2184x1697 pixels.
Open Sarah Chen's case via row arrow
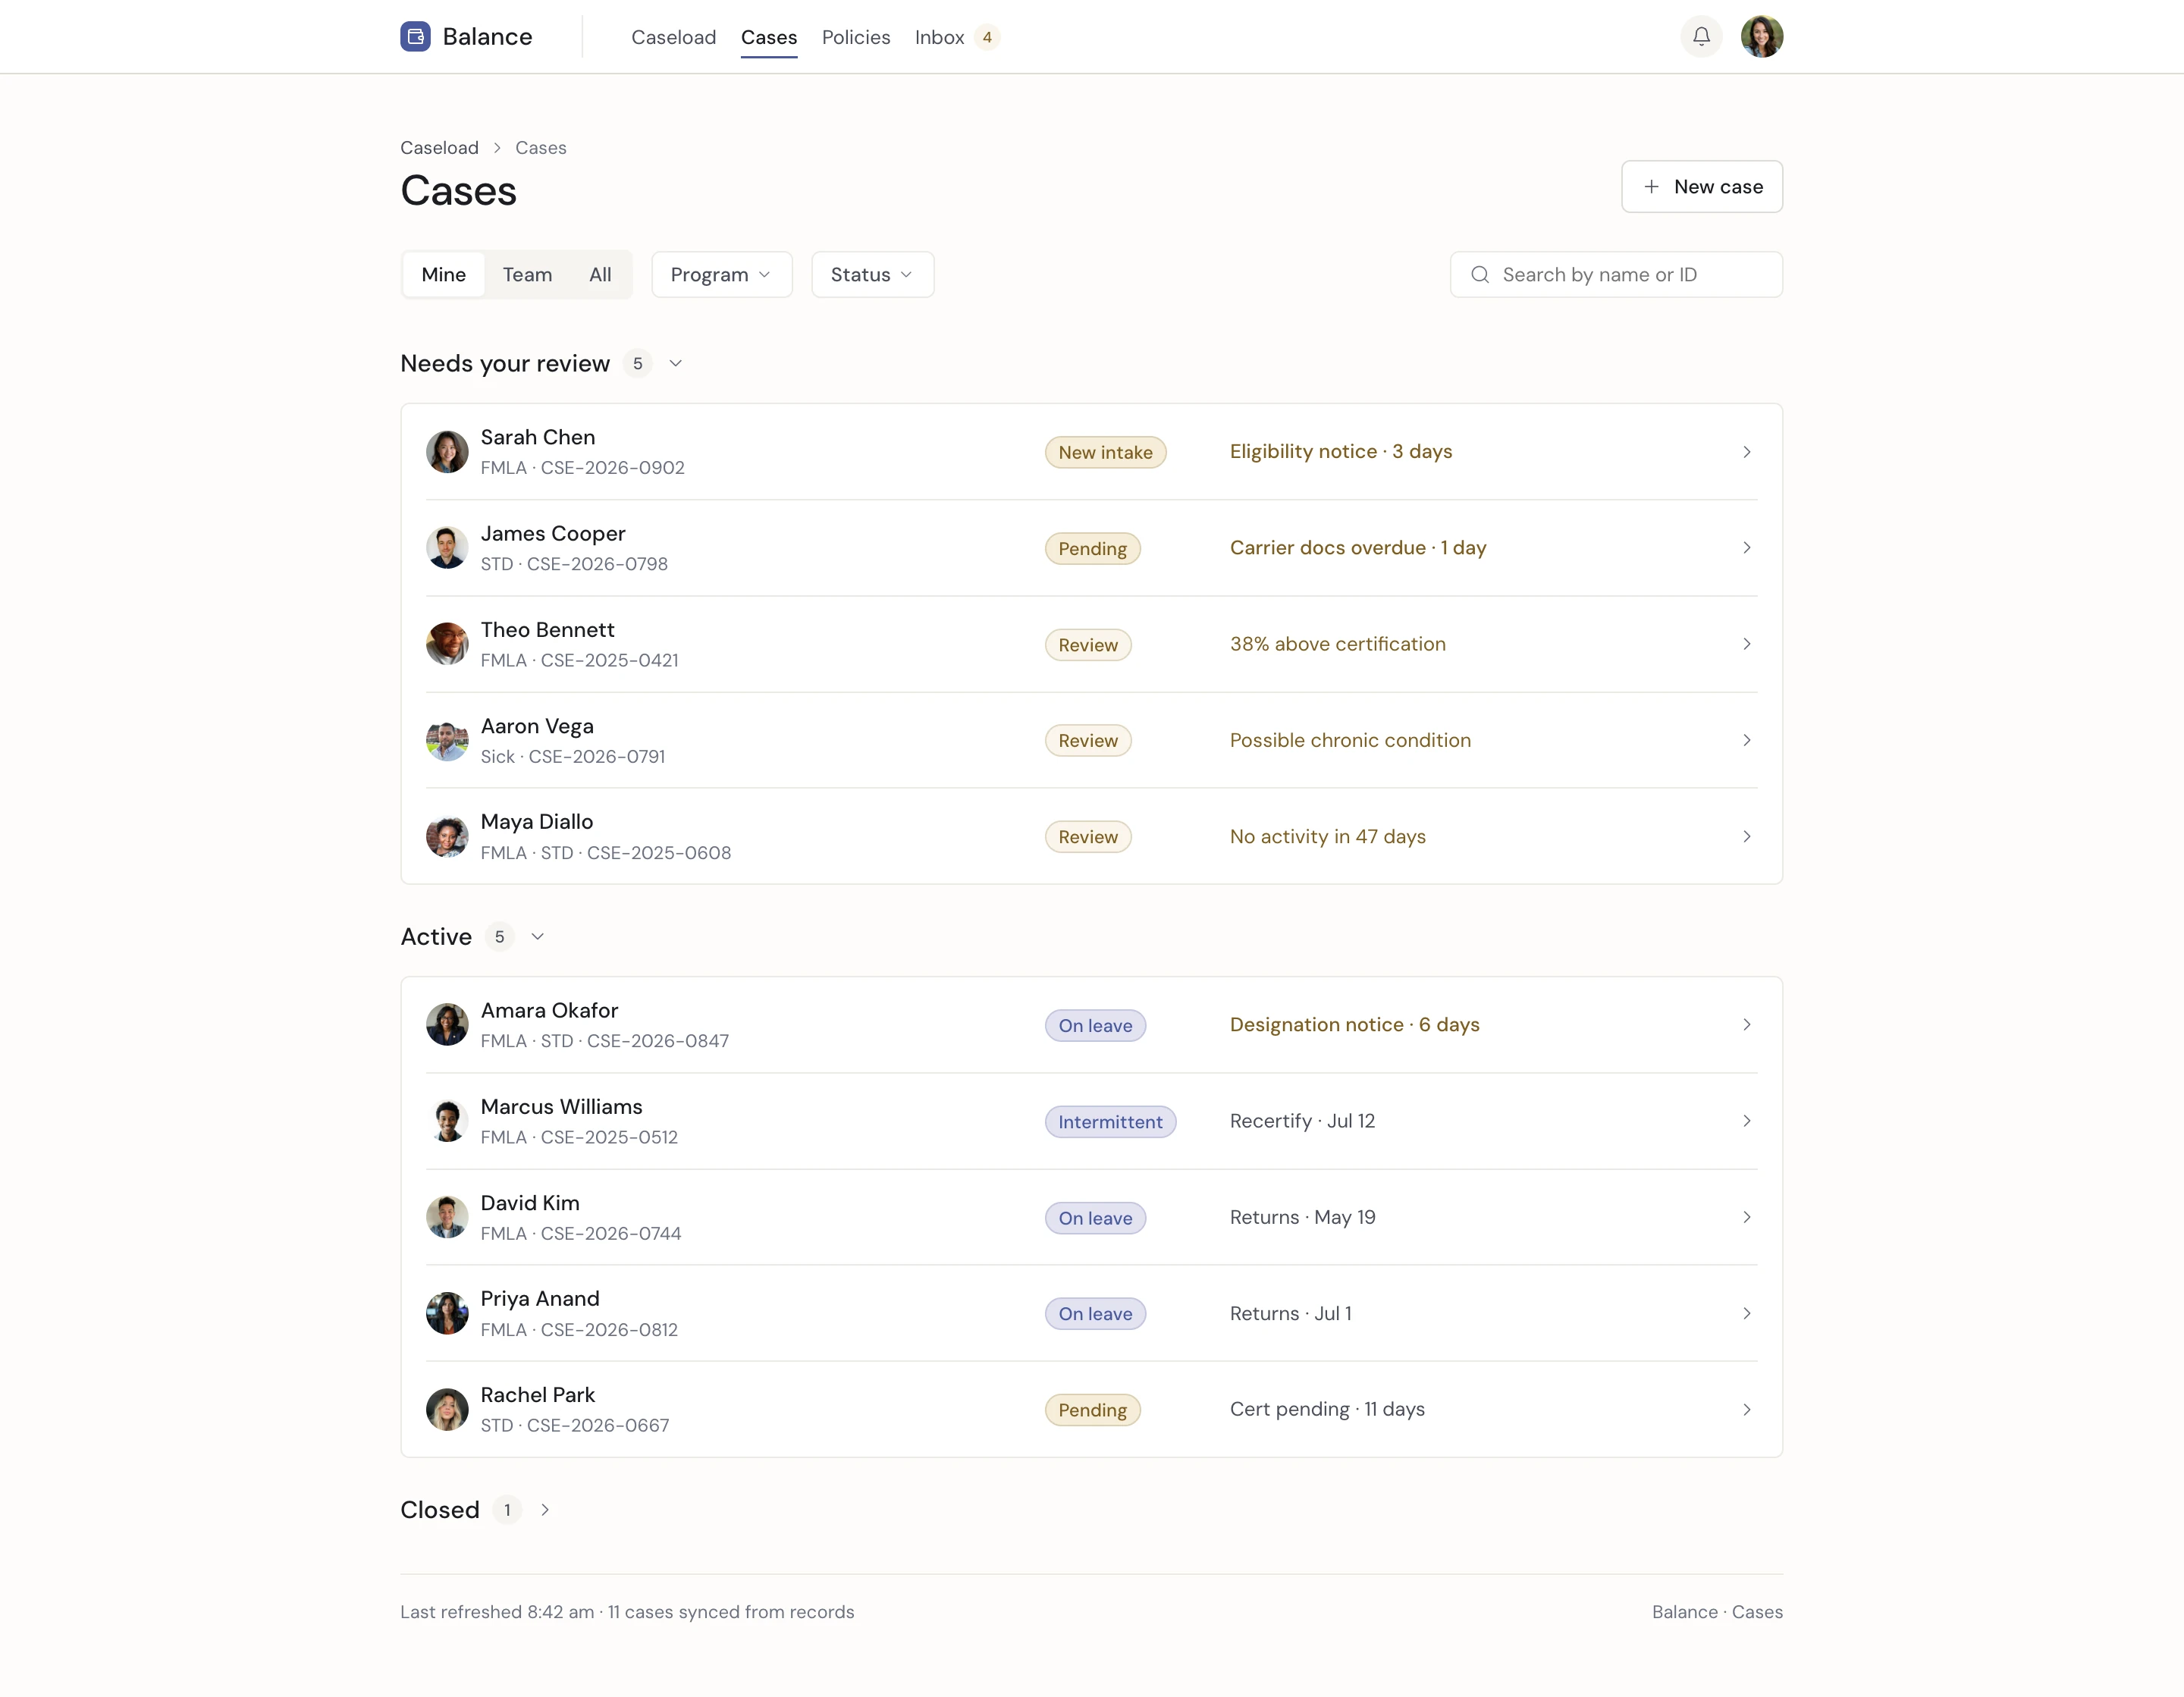pyautogui.click(x=1747, y=452)
